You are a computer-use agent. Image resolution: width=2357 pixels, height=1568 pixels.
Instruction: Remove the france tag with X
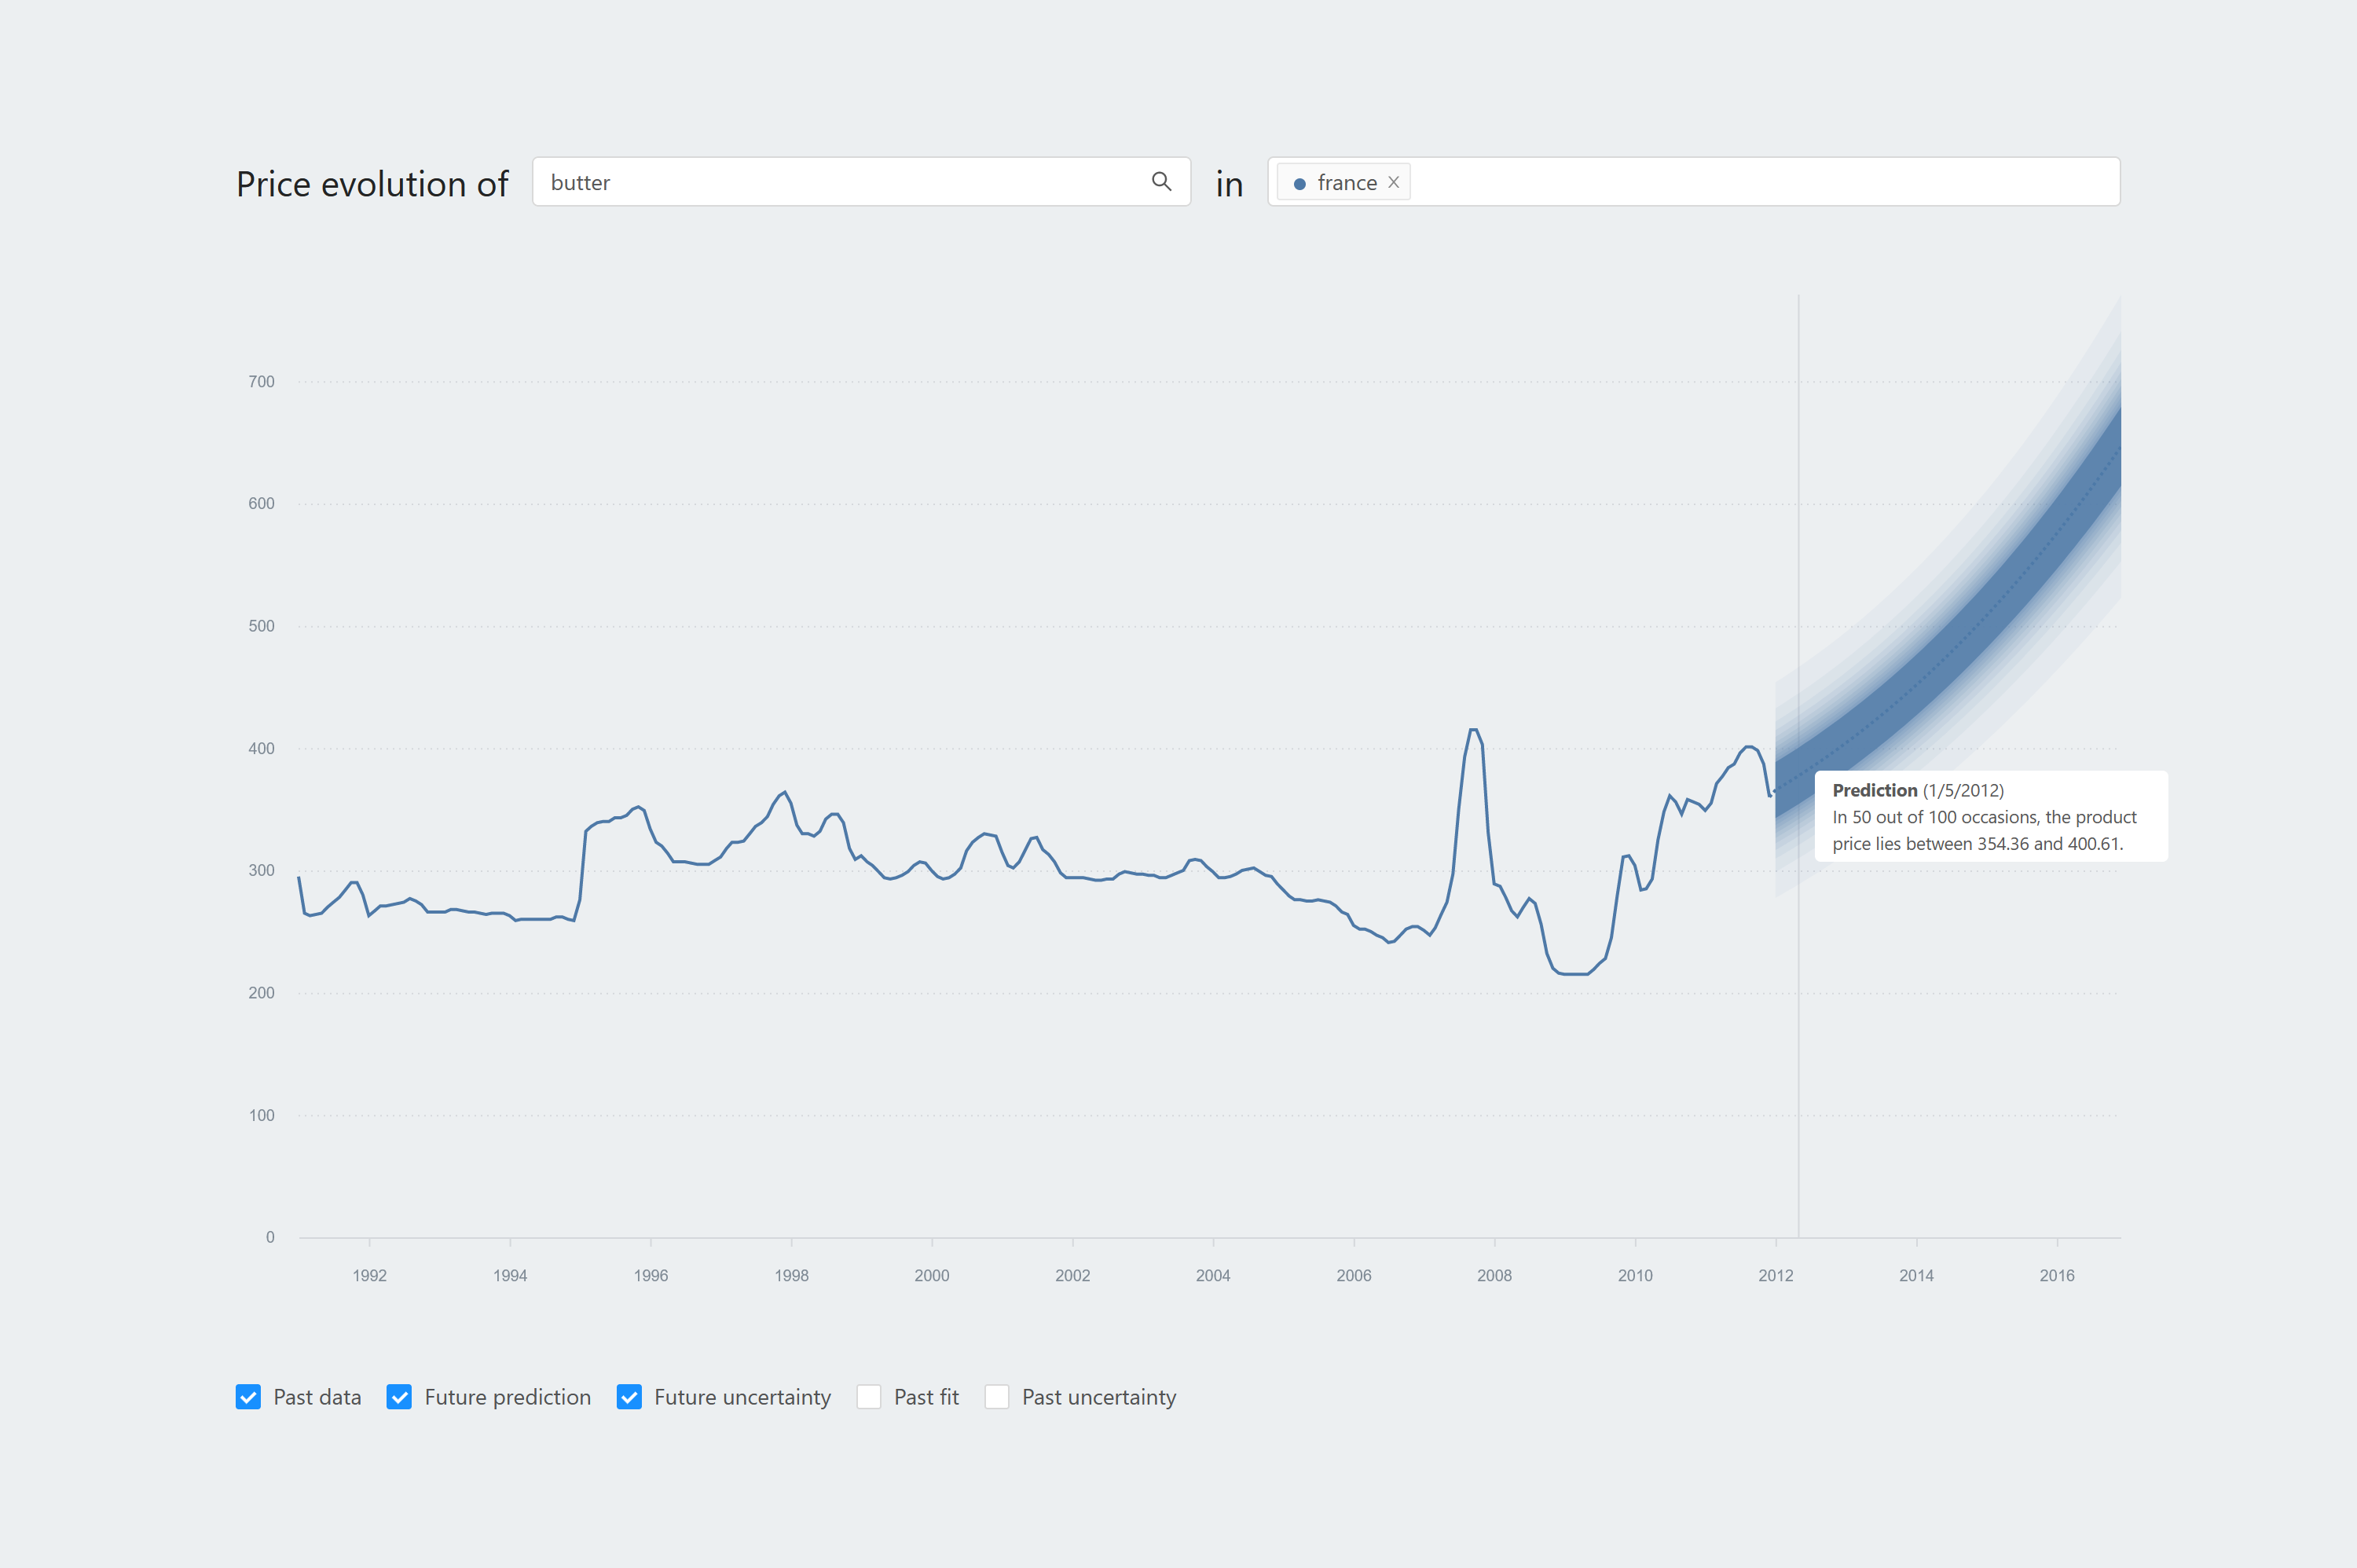pyautogui.click(x=1393, y=182)
